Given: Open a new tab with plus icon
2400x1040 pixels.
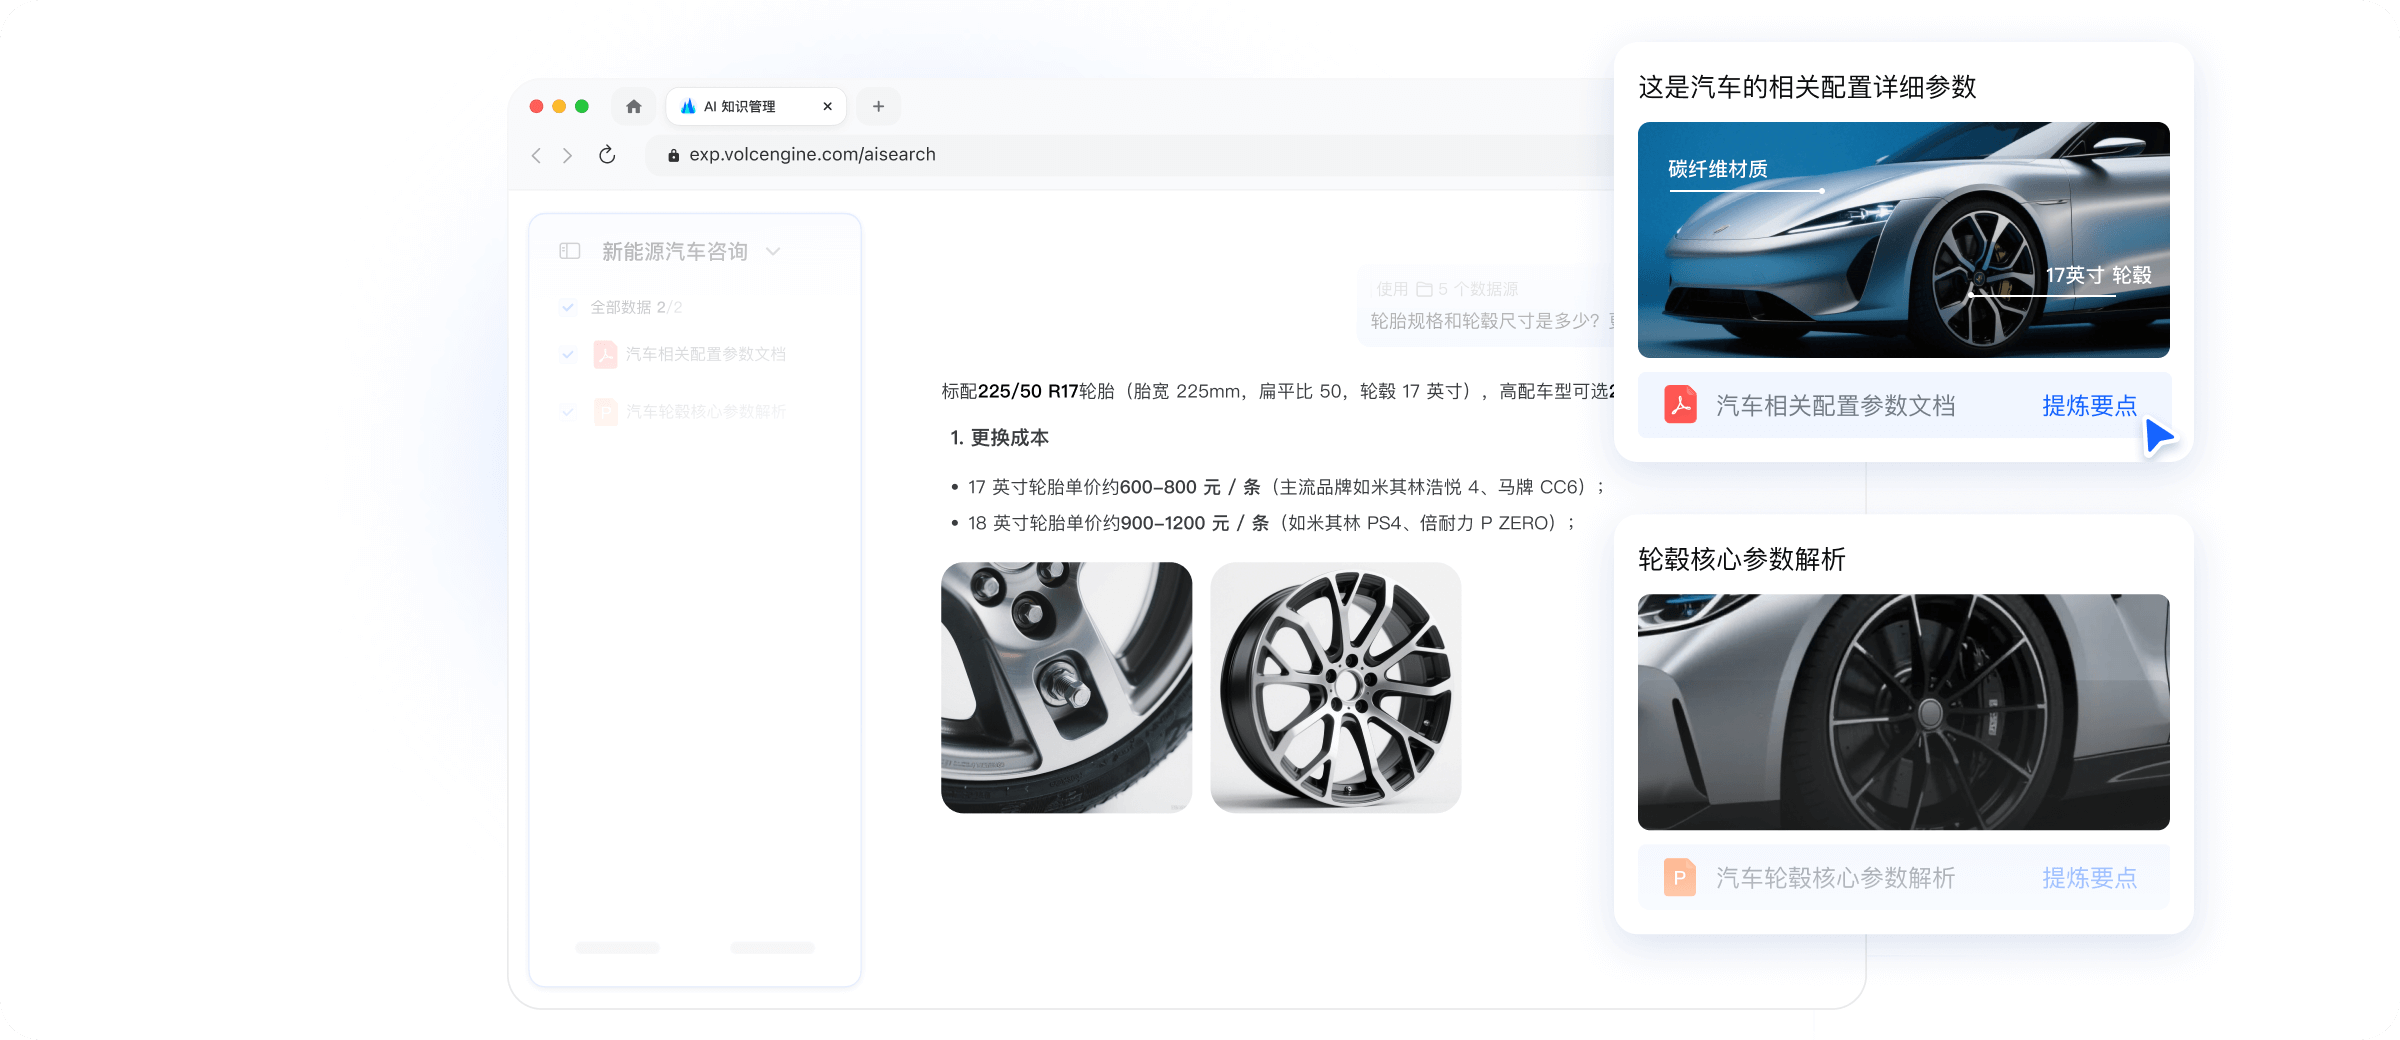Looking at the screenshot, I should point(878,106).
